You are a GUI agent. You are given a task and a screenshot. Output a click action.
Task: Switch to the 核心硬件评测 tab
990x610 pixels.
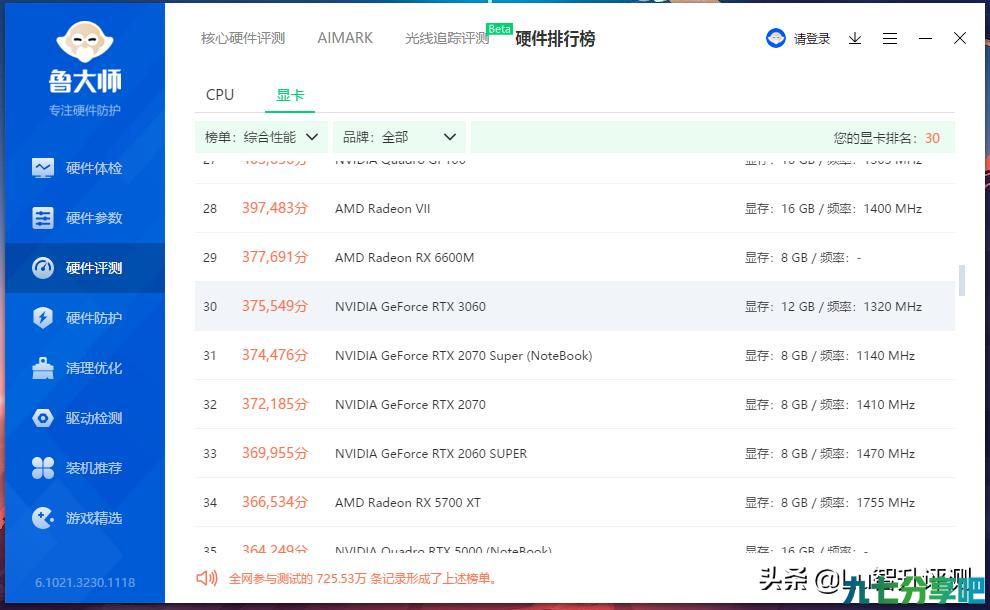[243, 39]
